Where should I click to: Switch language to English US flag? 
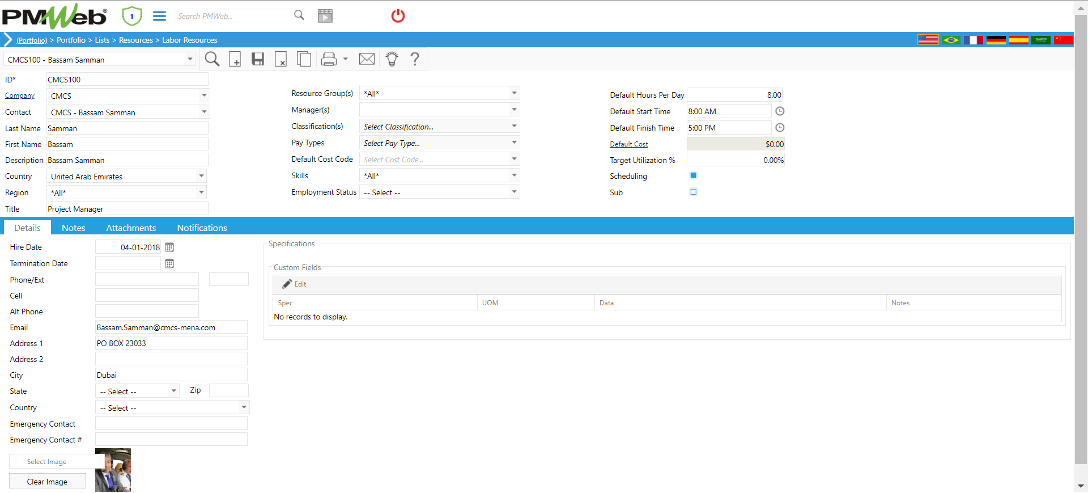pyautogui.click(x=928, y=40)
